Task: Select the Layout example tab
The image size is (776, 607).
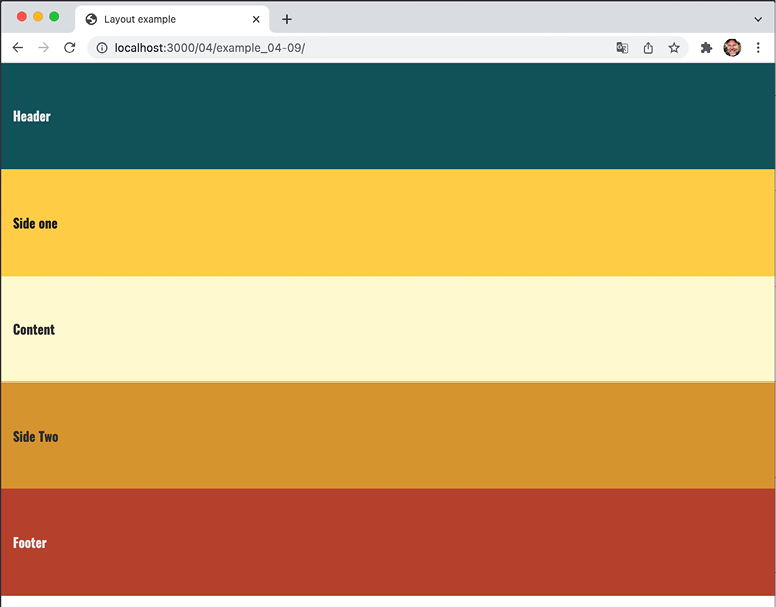Action: pos(172,19)
